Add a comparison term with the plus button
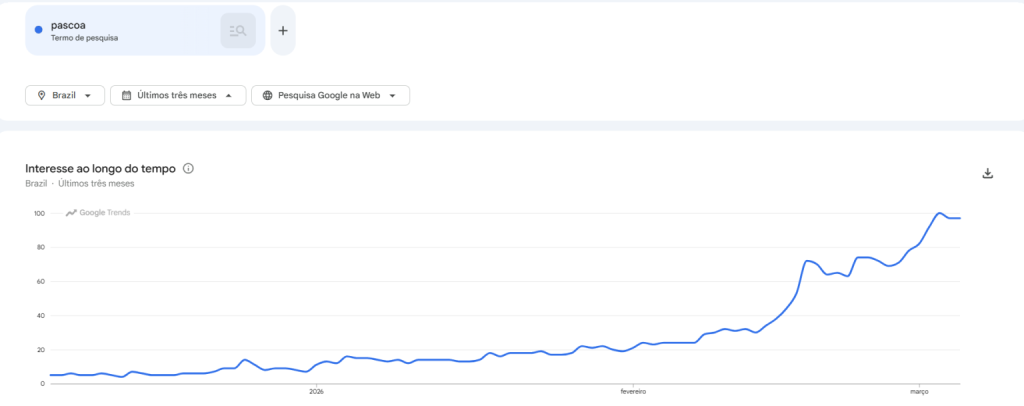The height and width of the screenshot is (406, 1024). coord(283,31)
